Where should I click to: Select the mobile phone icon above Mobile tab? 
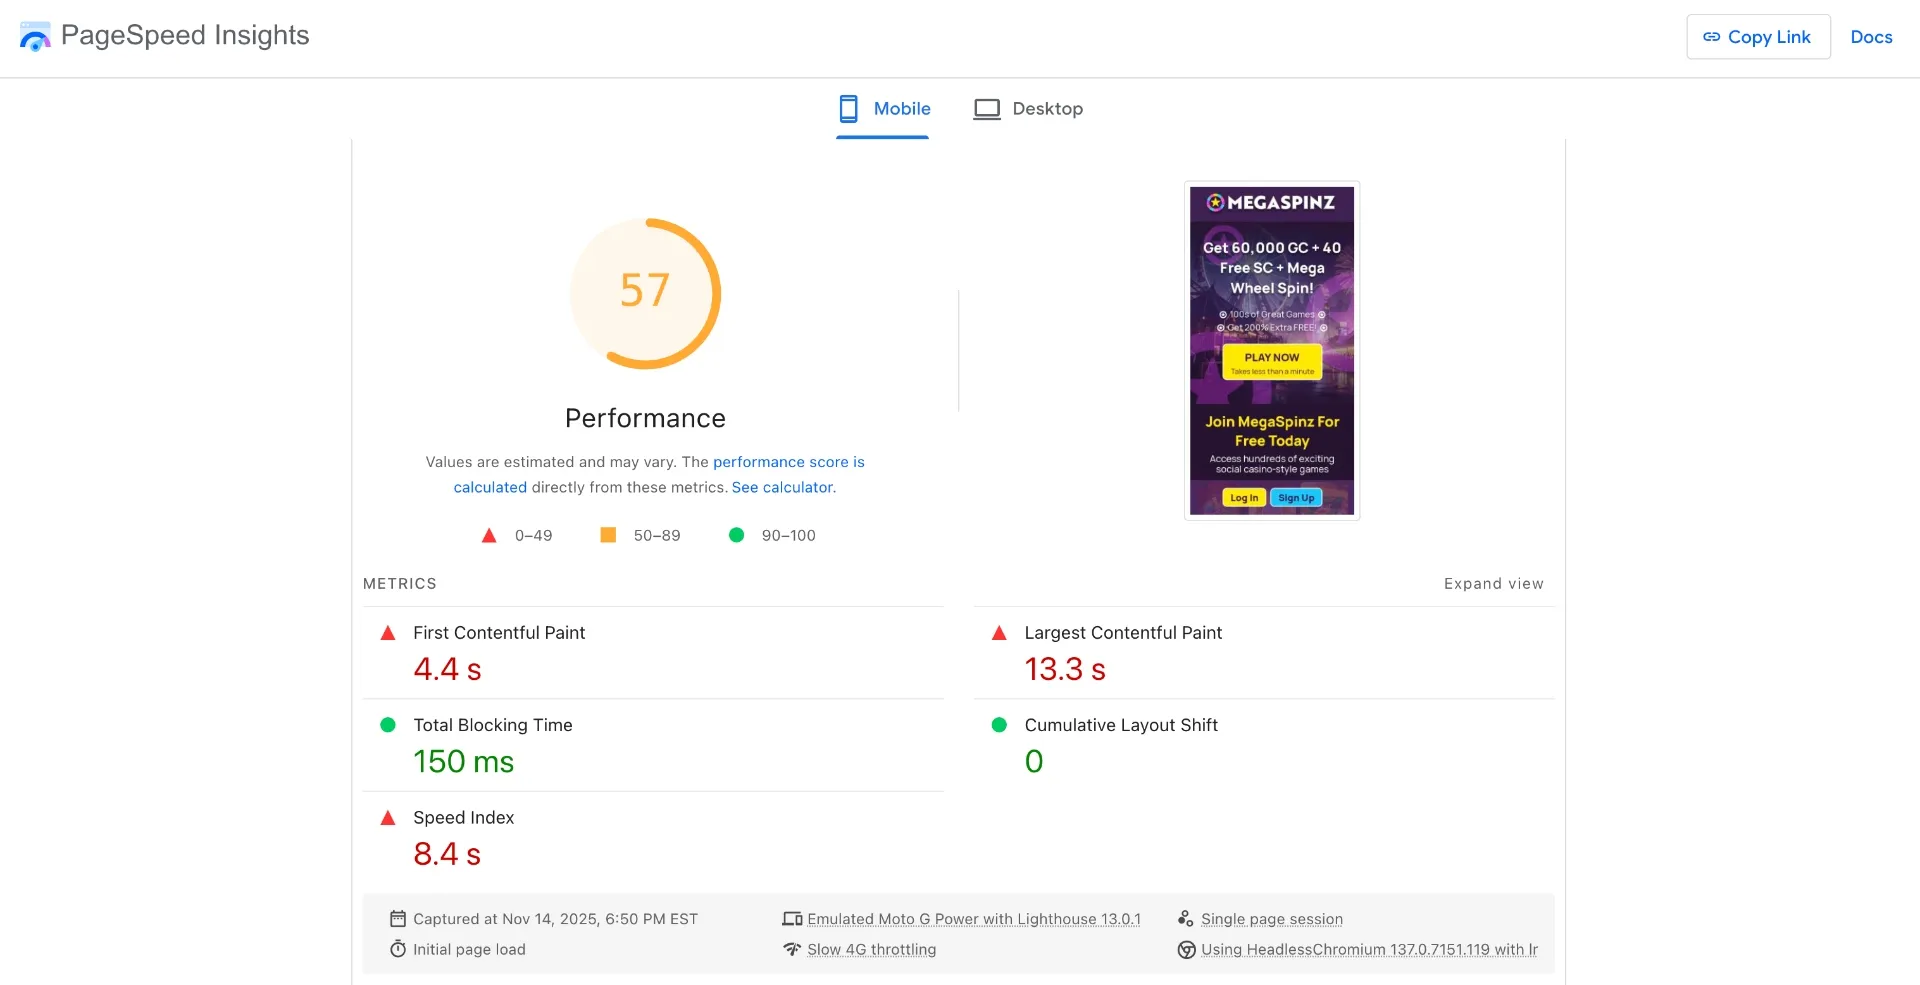[x=849, y=108]
